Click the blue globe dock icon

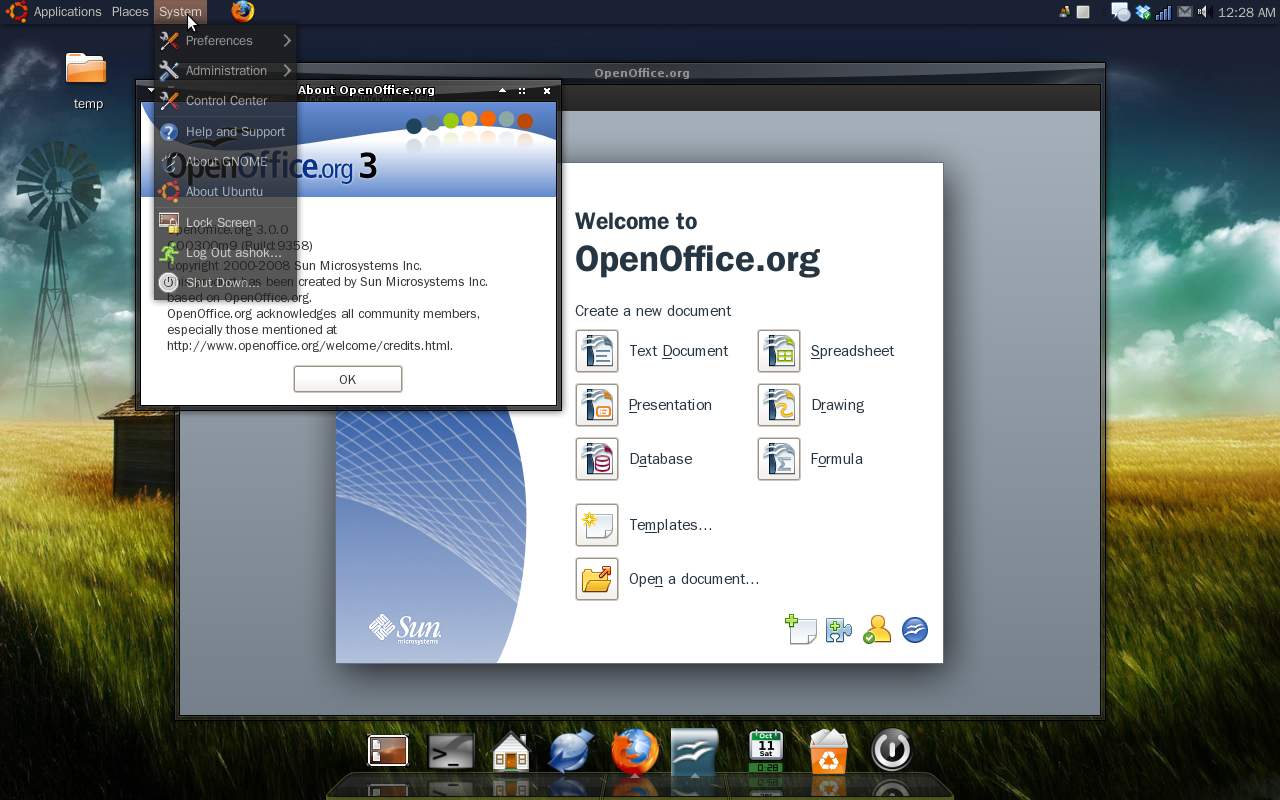coord(572,751)
